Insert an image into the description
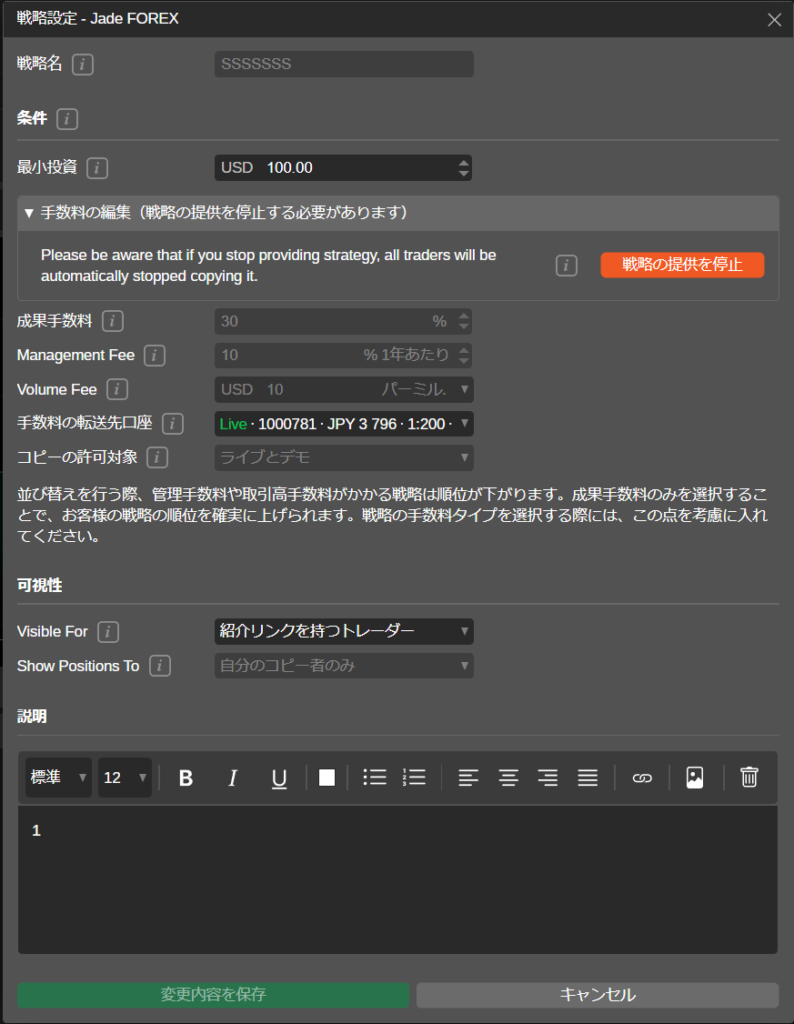Image resolution: width=794 pixels, height=1024 pixels. click(x=695, y=778)
